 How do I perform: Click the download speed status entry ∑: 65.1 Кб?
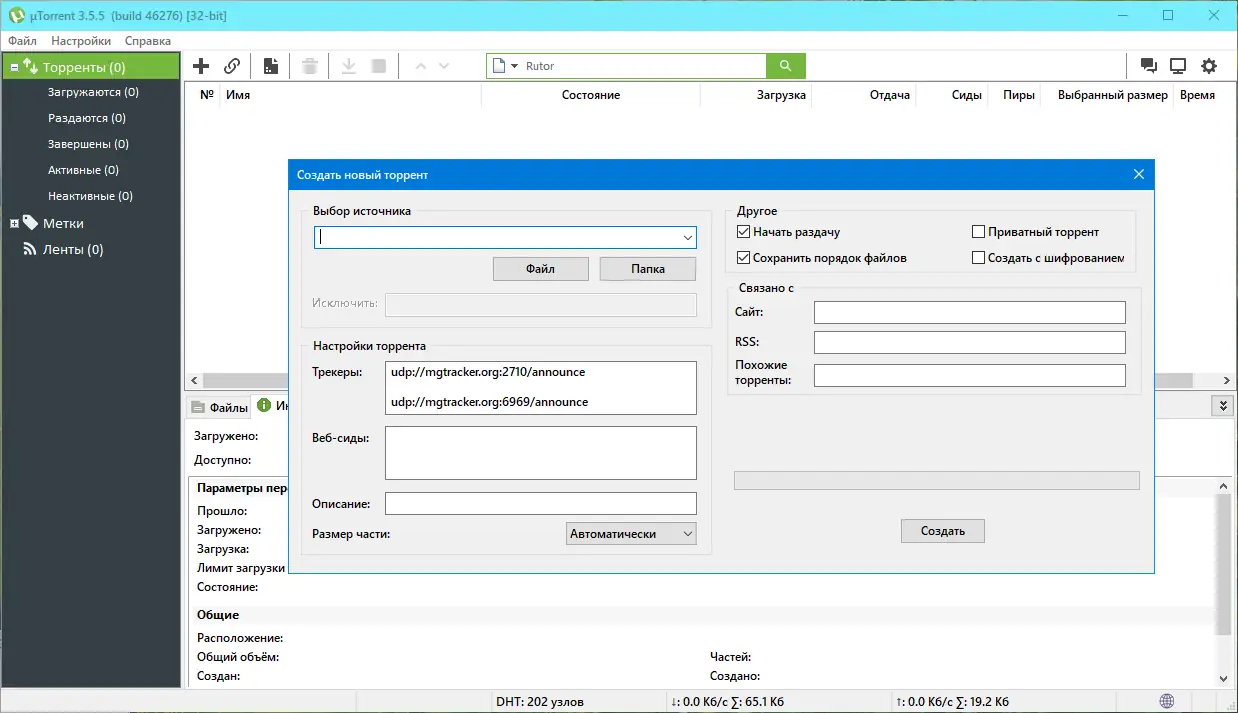click(x=727, y=702)
